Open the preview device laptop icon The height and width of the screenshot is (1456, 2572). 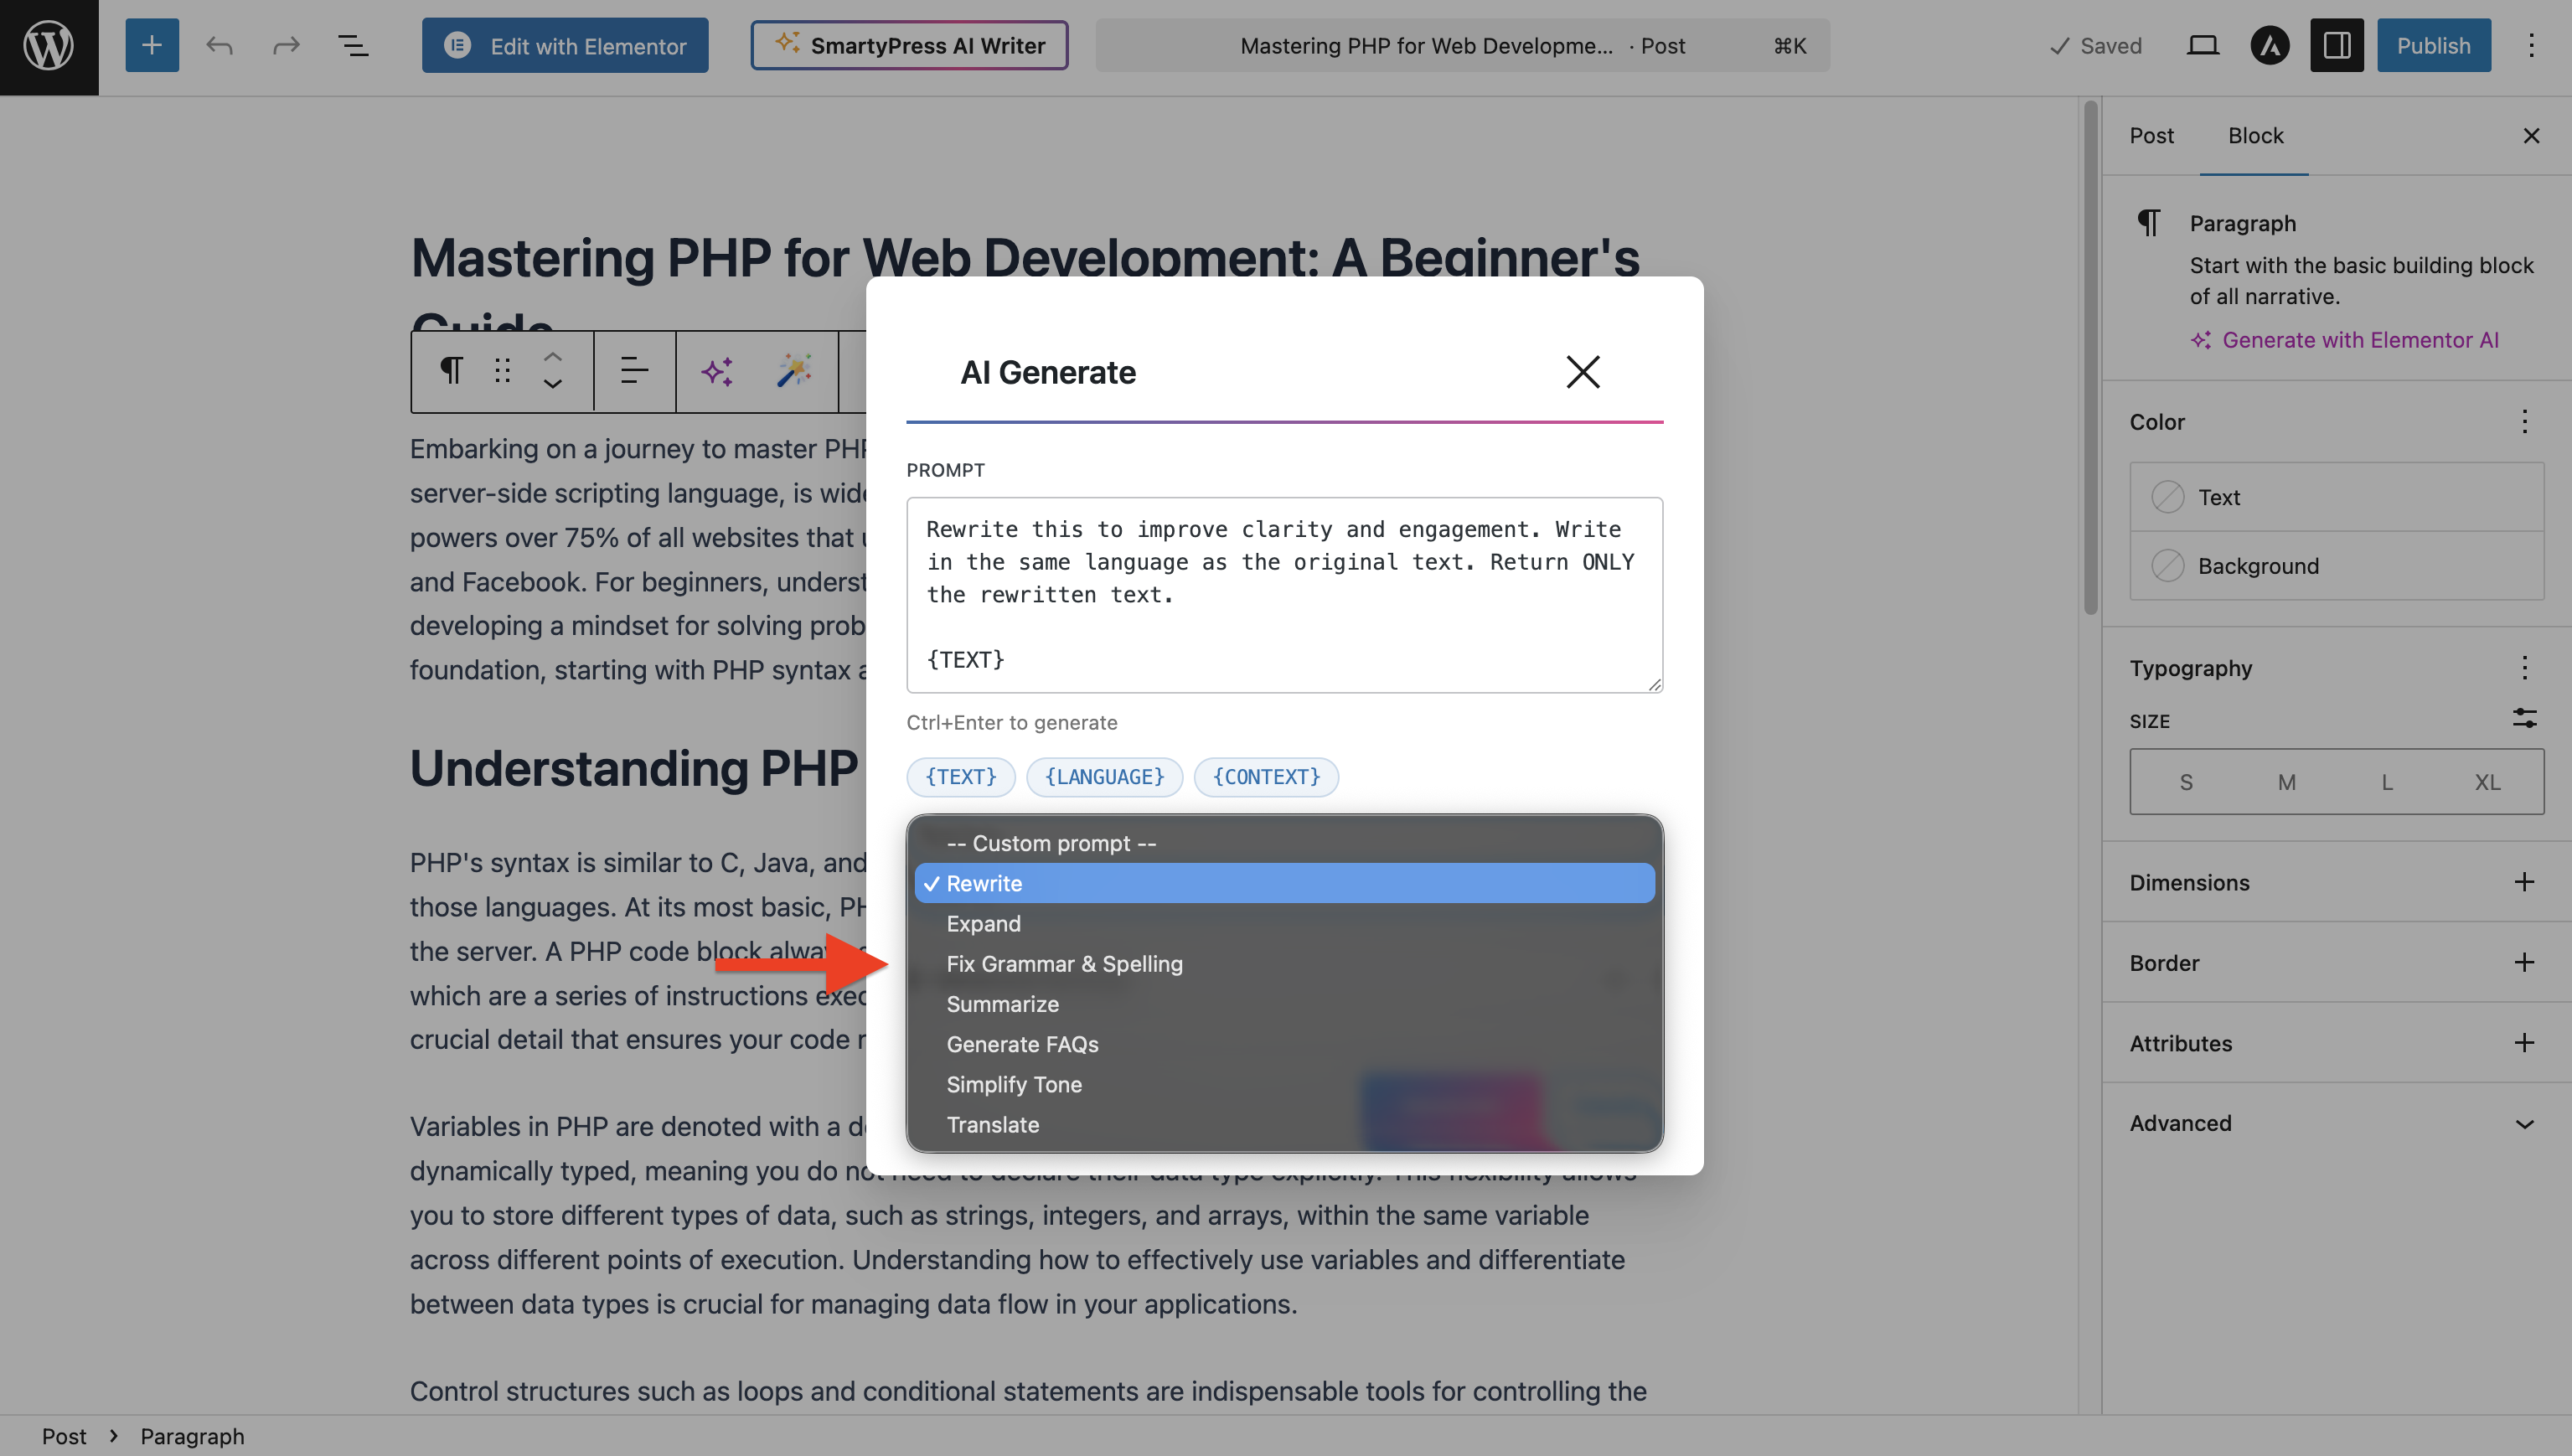[2202, 46]
